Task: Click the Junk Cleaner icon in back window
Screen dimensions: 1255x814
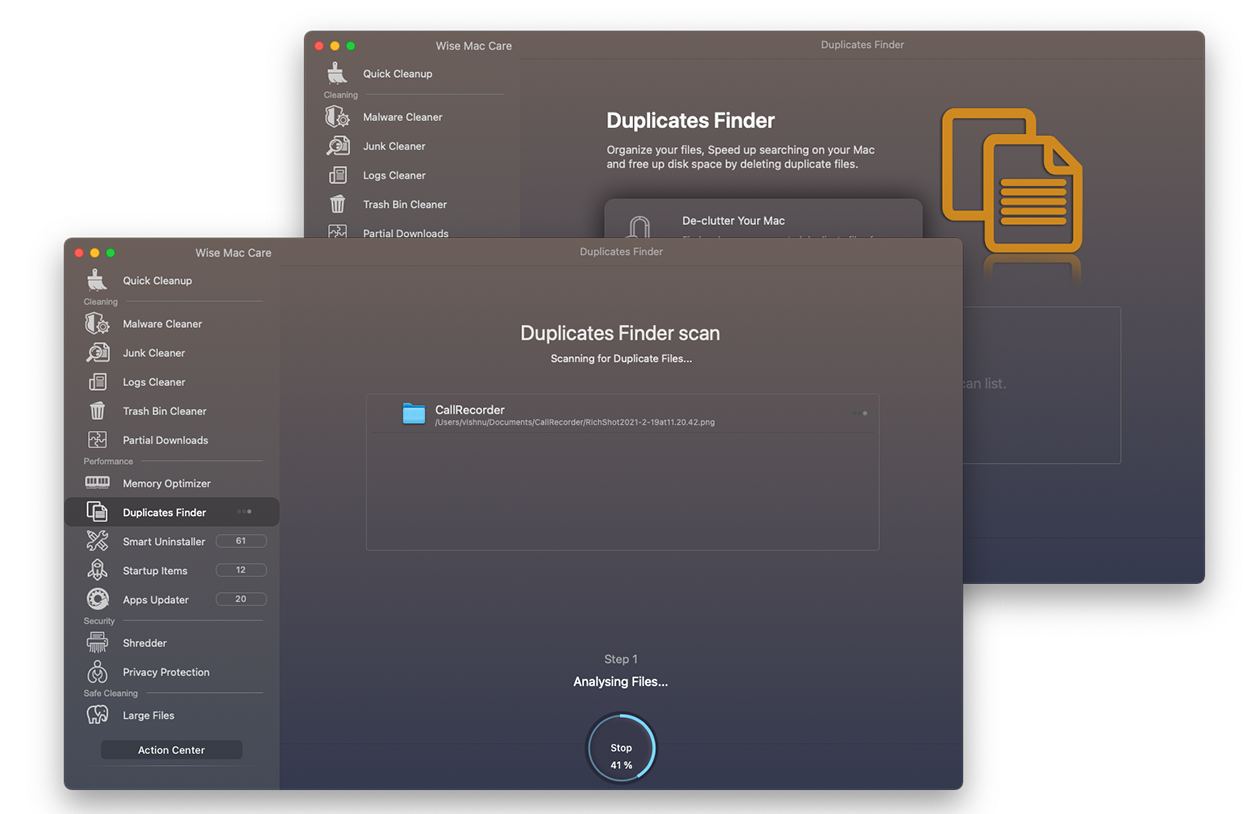Action: pyautogui.click(x=337, y=146)
